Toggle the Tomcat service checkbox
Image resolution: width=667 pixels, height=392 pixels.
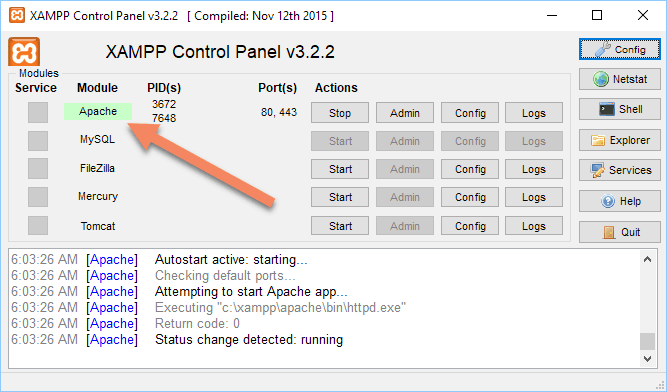coord(38,225)
